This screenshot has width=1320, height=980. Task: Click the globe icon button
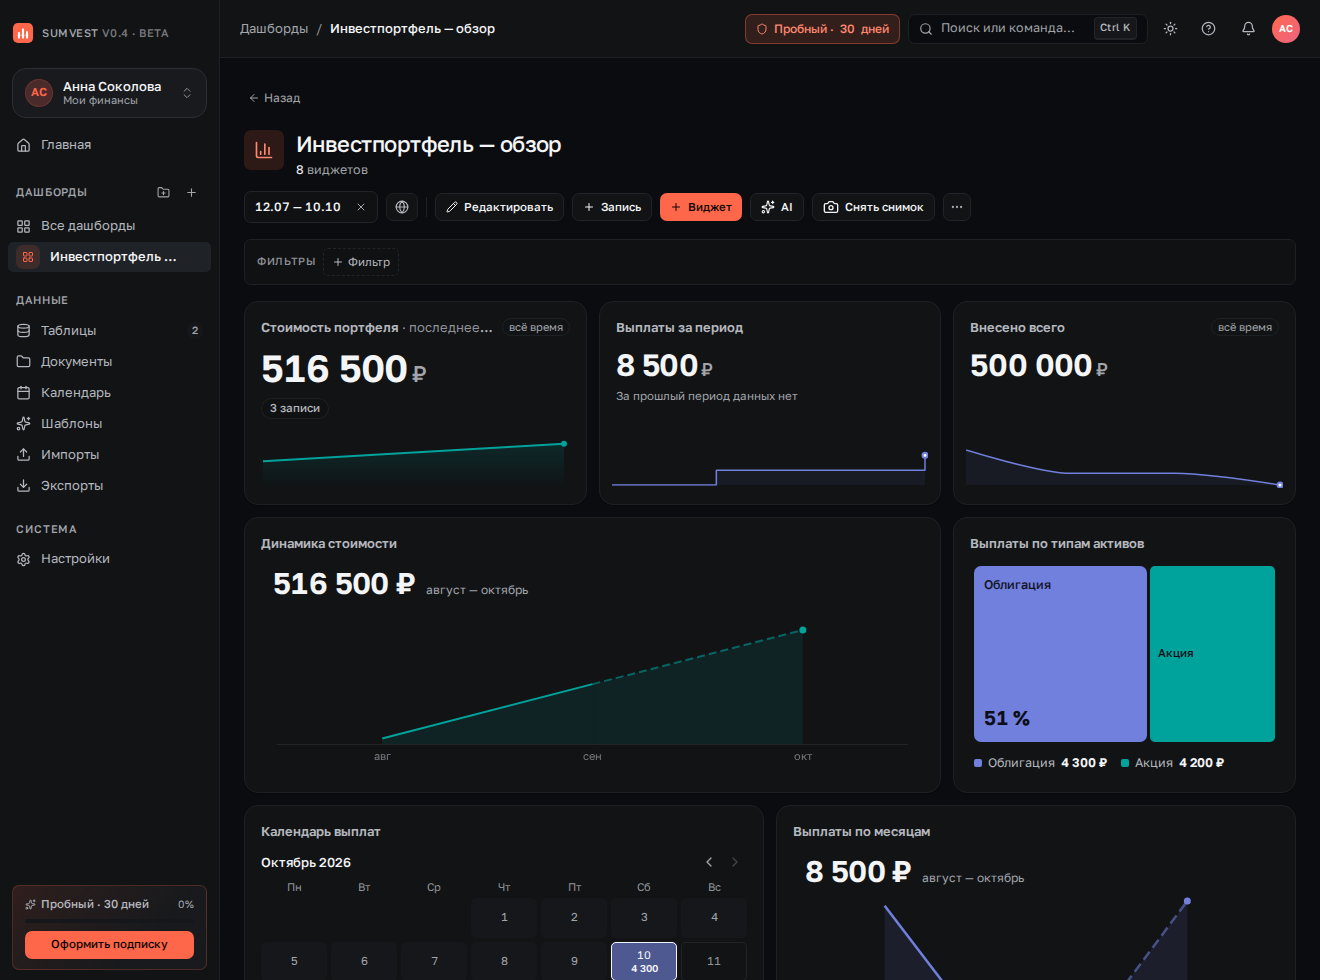pos(402,207)
